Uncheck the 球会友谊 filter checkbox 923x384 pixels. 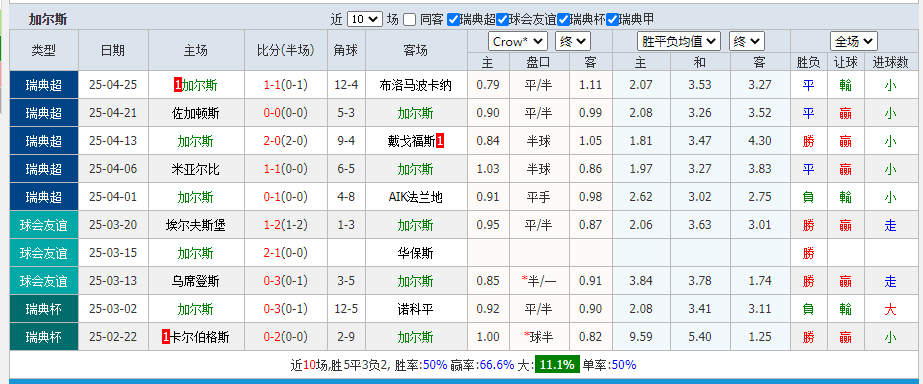coord(502,19)
